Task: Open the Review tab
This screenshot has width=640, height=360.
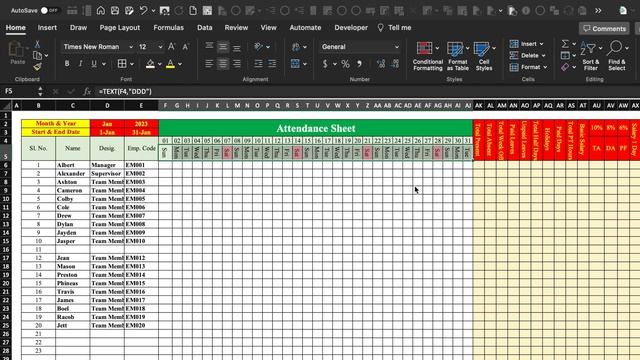Action: pos(236,28)
